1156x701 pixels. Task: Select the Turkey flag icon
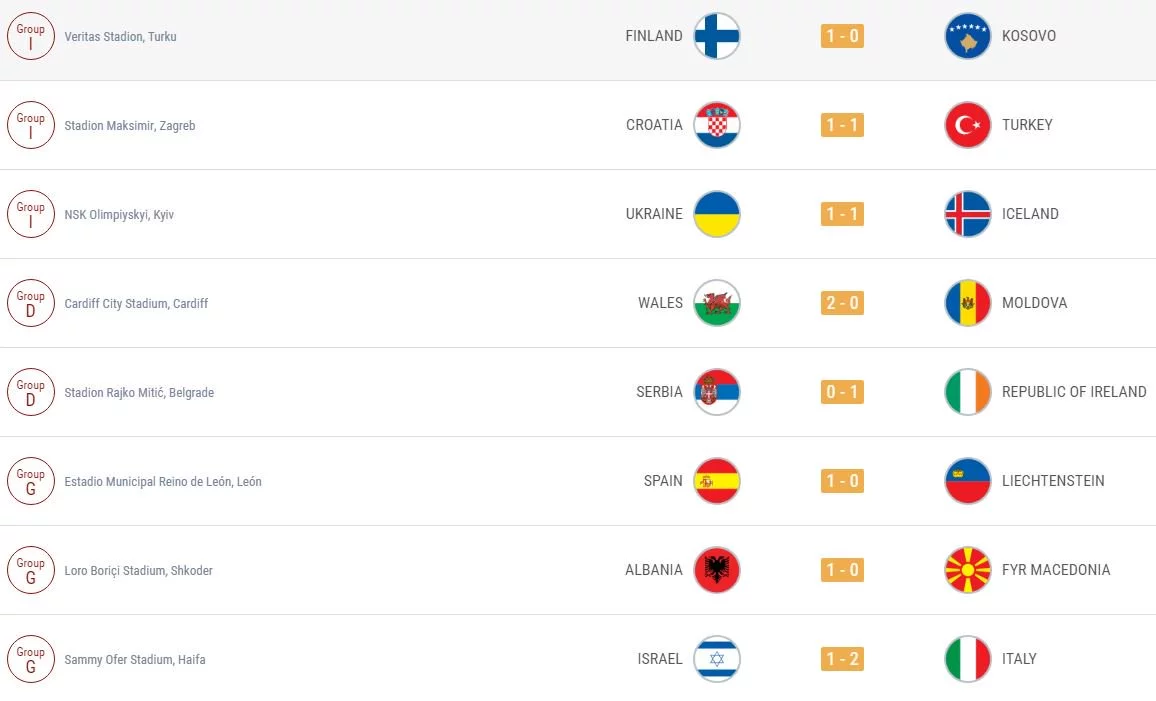(967, 125)
